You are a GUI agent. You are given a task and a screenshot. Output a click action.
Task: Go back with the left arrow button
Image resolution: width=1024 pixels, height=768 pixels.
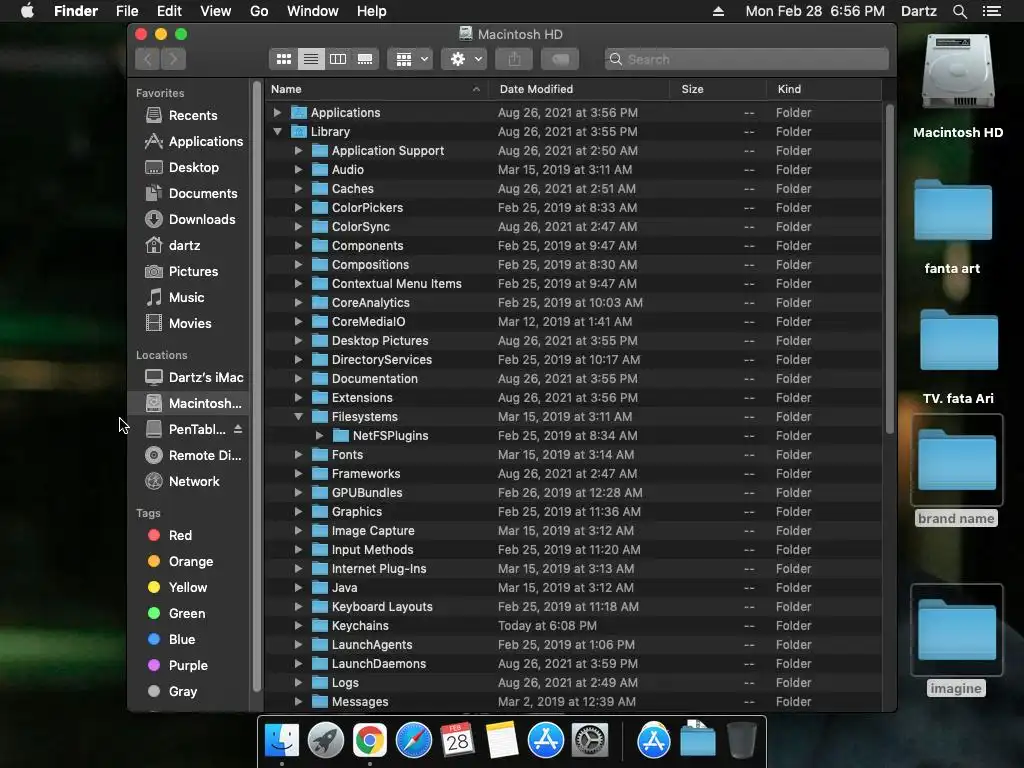(x=148, y=59)
